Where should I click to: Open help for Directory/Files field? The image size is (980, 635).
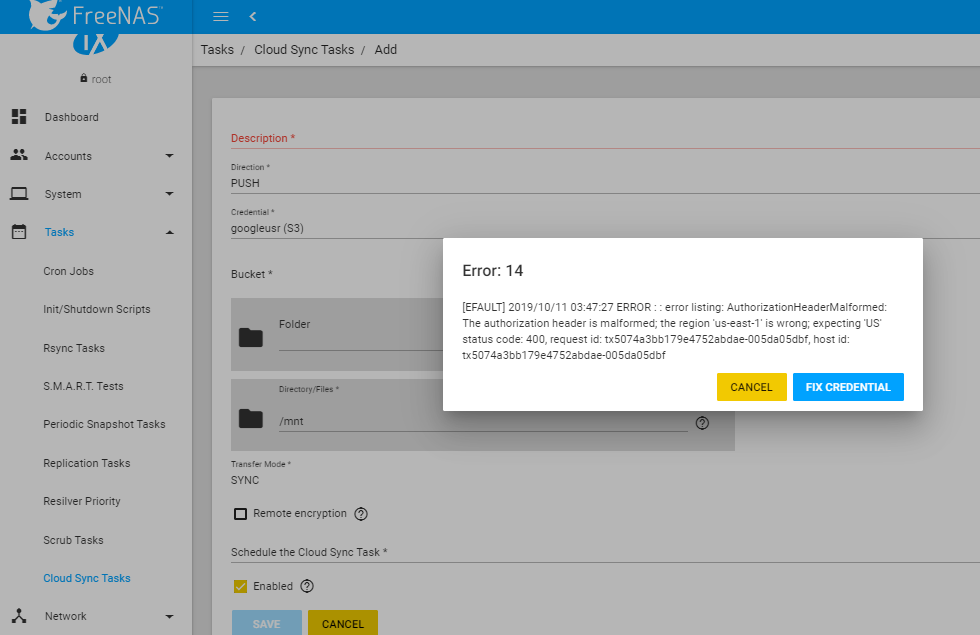tap(702, 423)
